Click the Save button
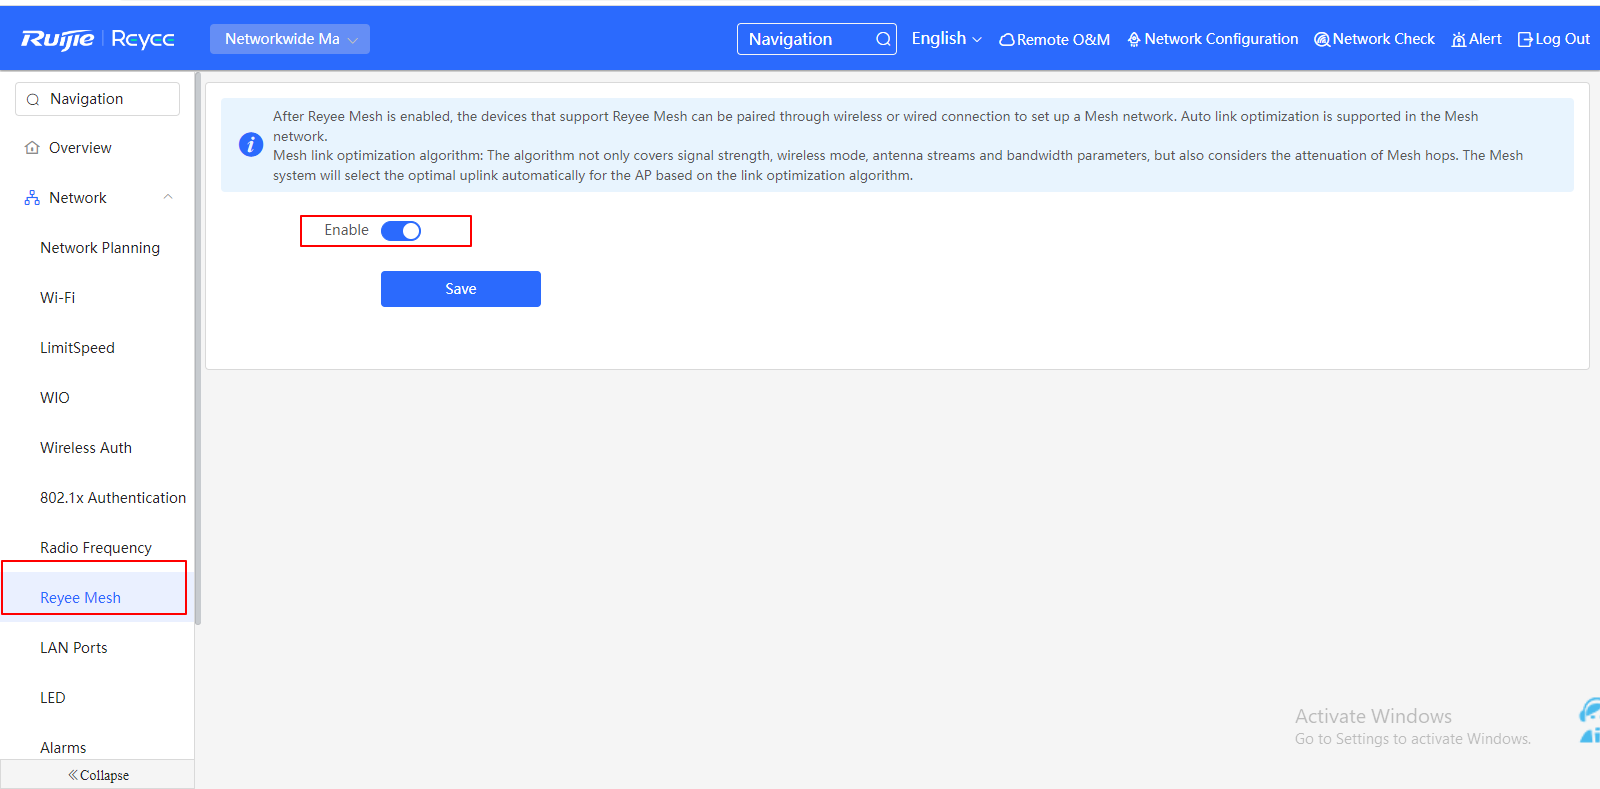The image size is (1600, 789). (x=461, y=289)
